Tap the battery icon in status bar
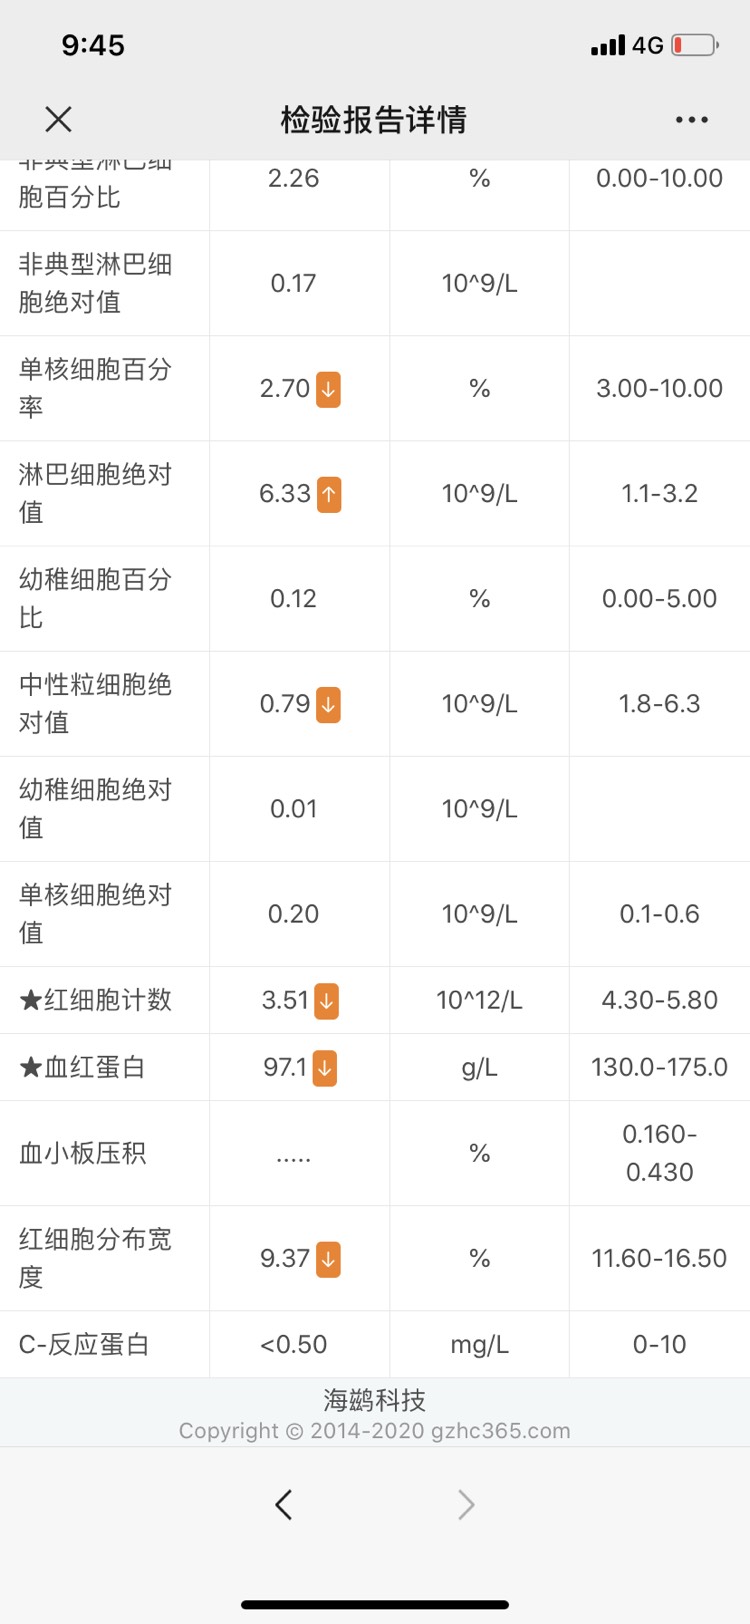Image resolution: width=750 pixels, height=1624 pixels. 695,45
